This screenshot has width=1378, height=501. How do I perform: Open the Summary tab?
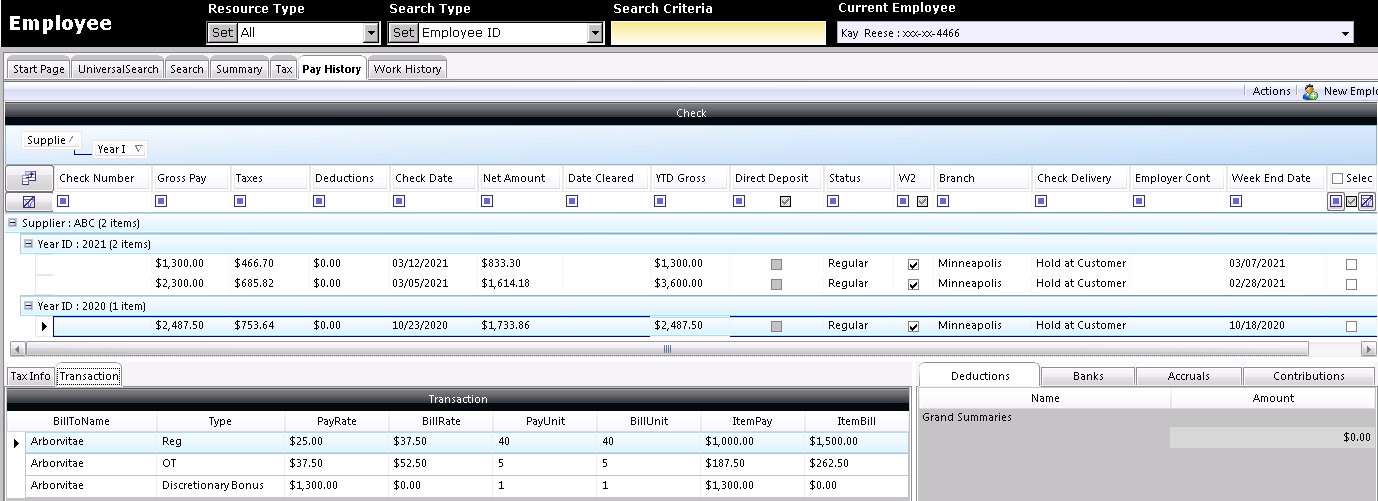[239, 69]
